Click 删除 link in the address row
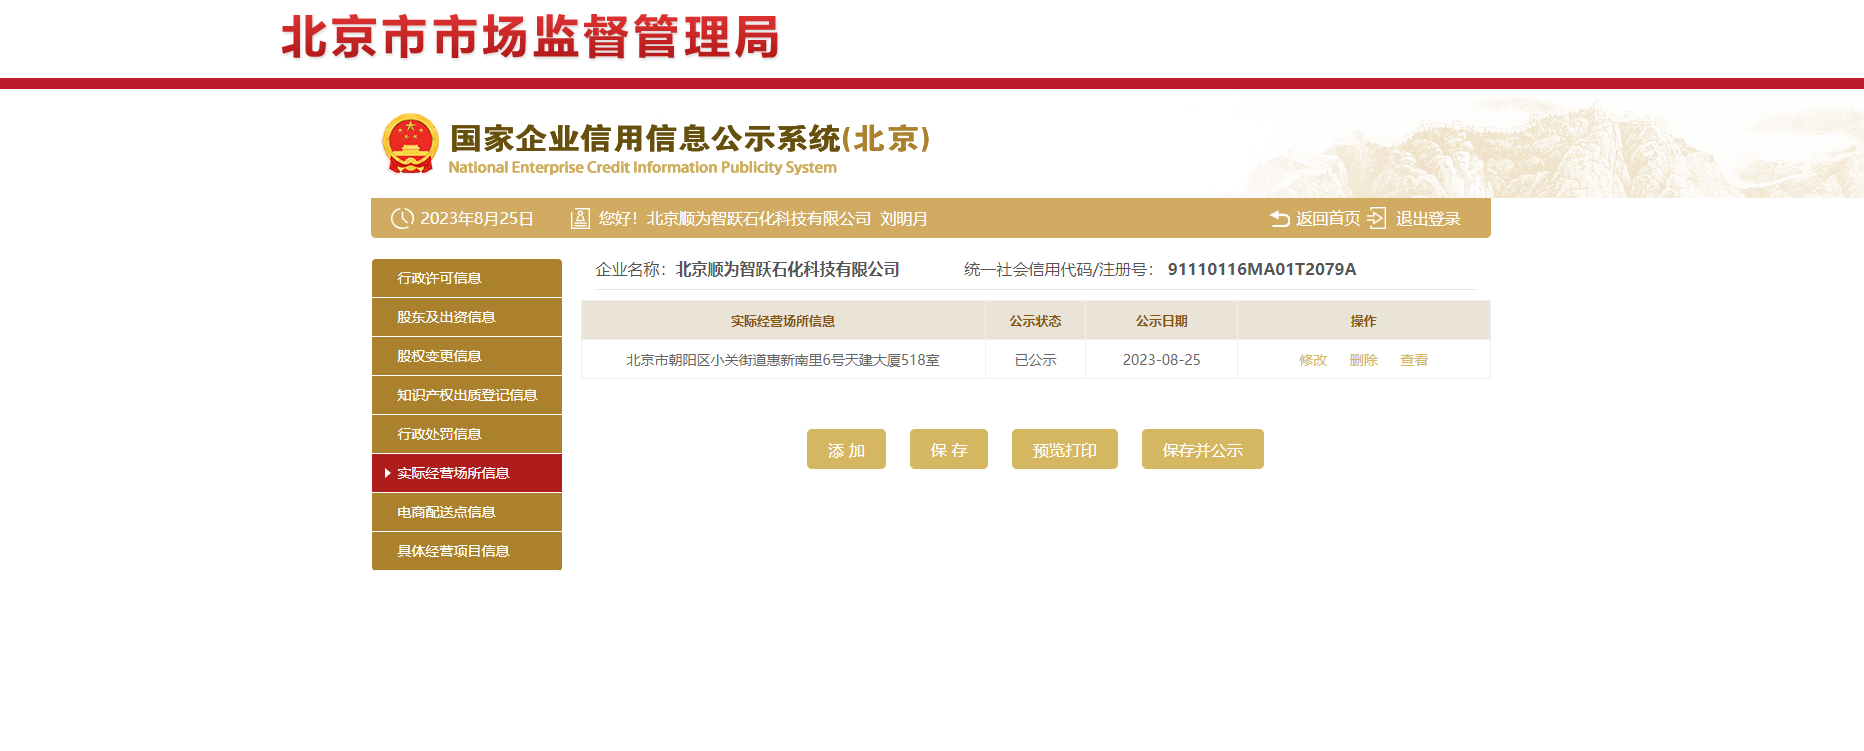Viewport: 1864px width, 751px height. pos(1363,360)
